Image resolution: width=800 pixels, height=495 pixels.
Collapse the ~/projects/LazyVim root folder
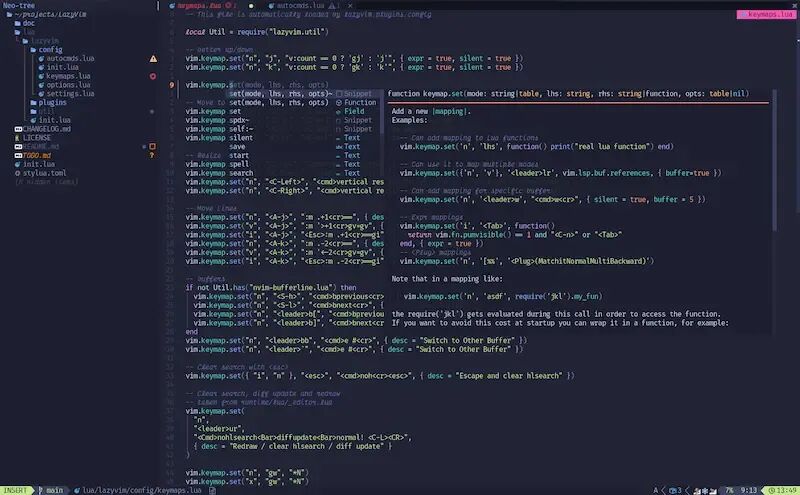46,14
